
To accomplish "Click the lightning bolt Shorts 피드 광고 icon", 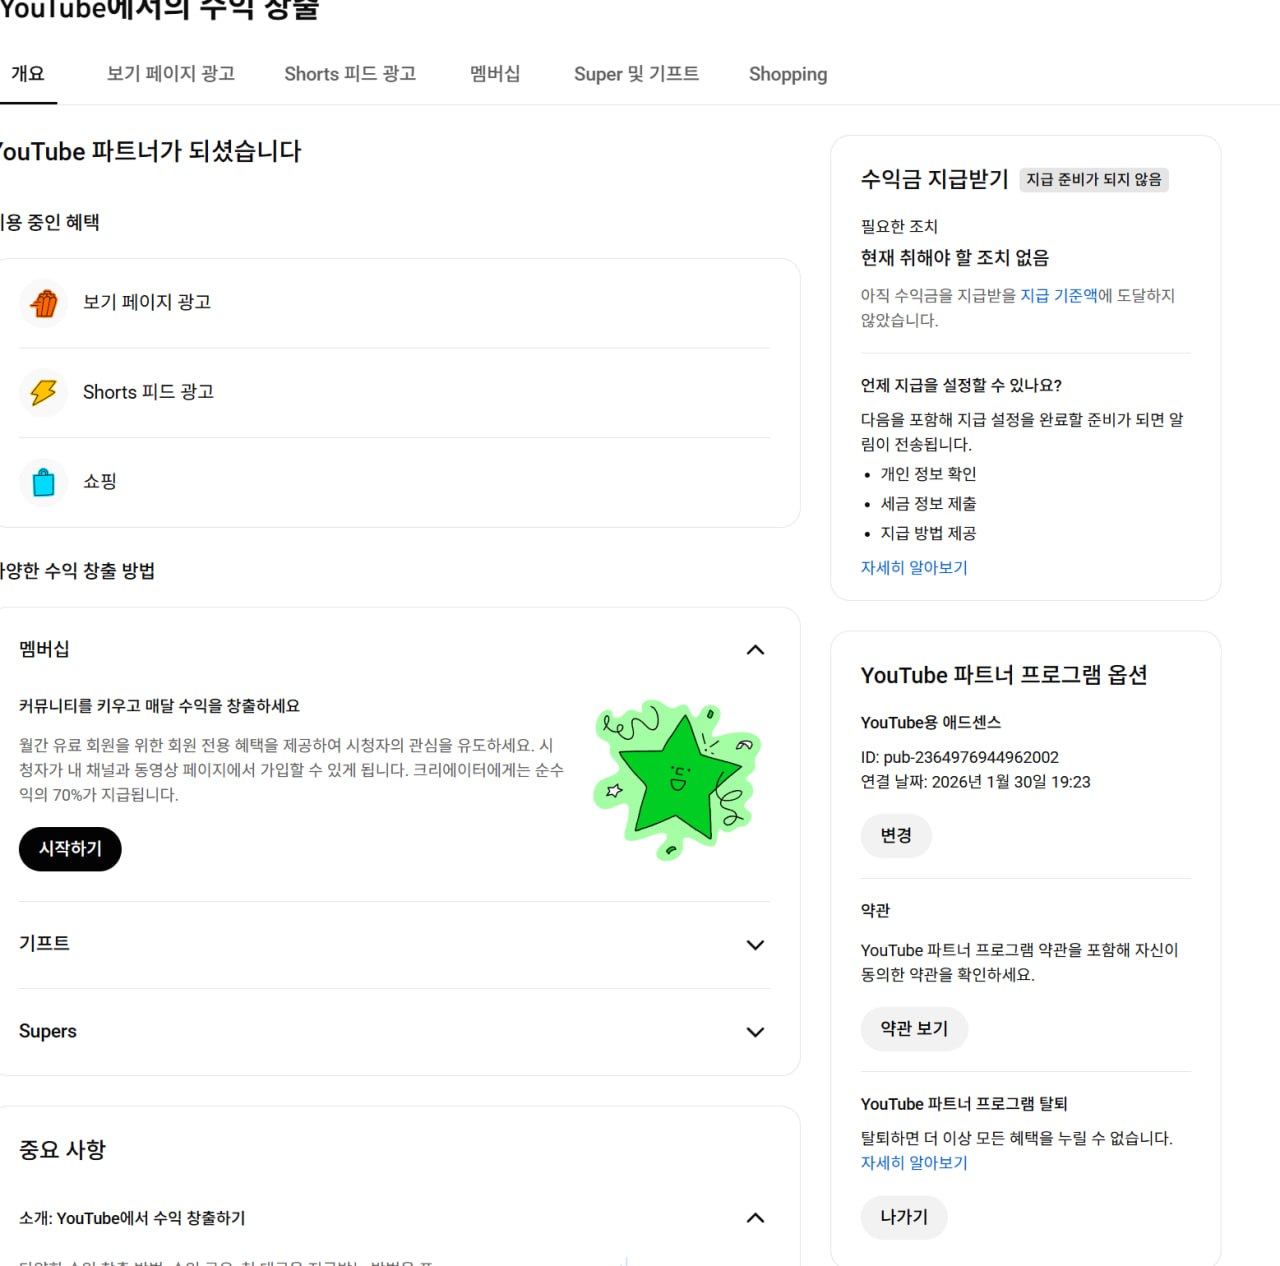I will point(44,392).
